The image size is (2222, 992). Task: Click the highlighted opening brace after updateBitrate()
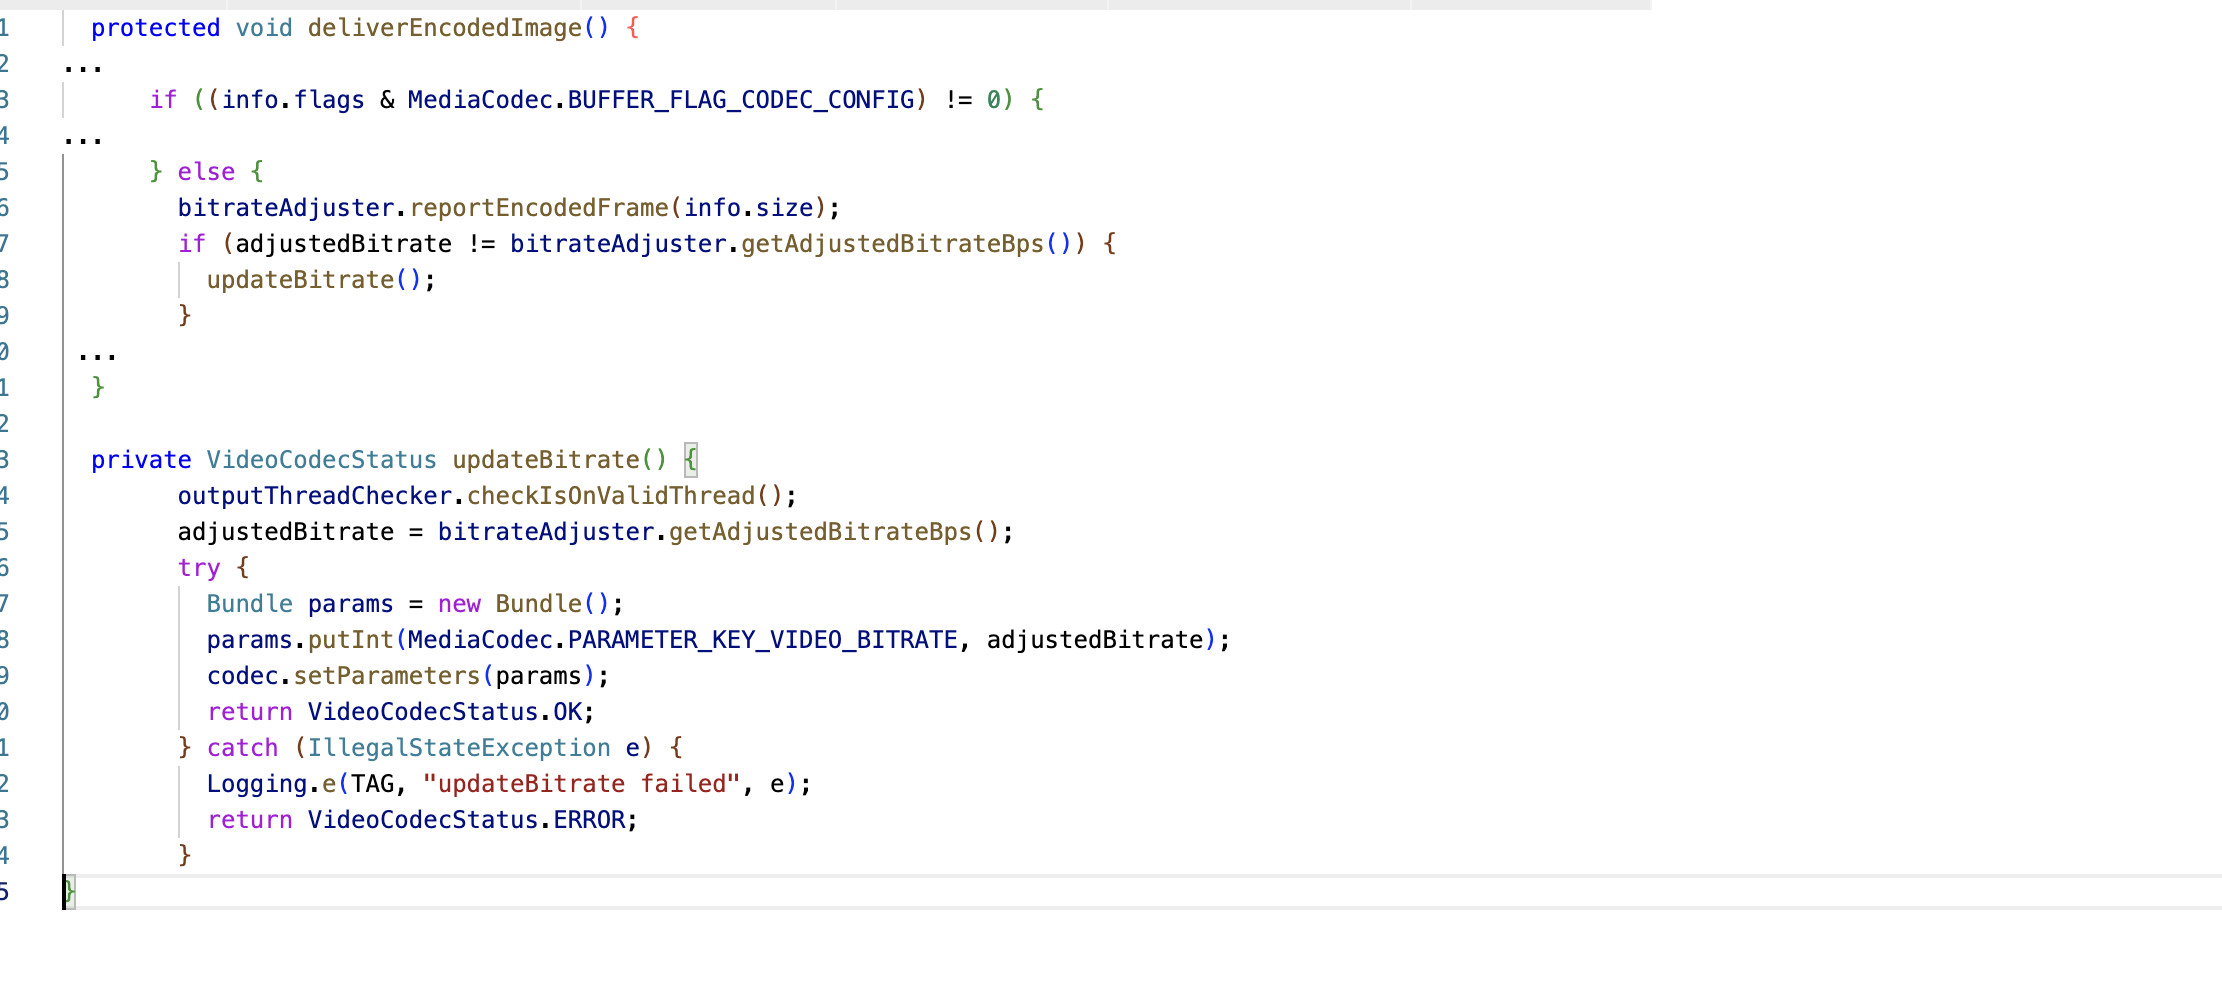690,460
